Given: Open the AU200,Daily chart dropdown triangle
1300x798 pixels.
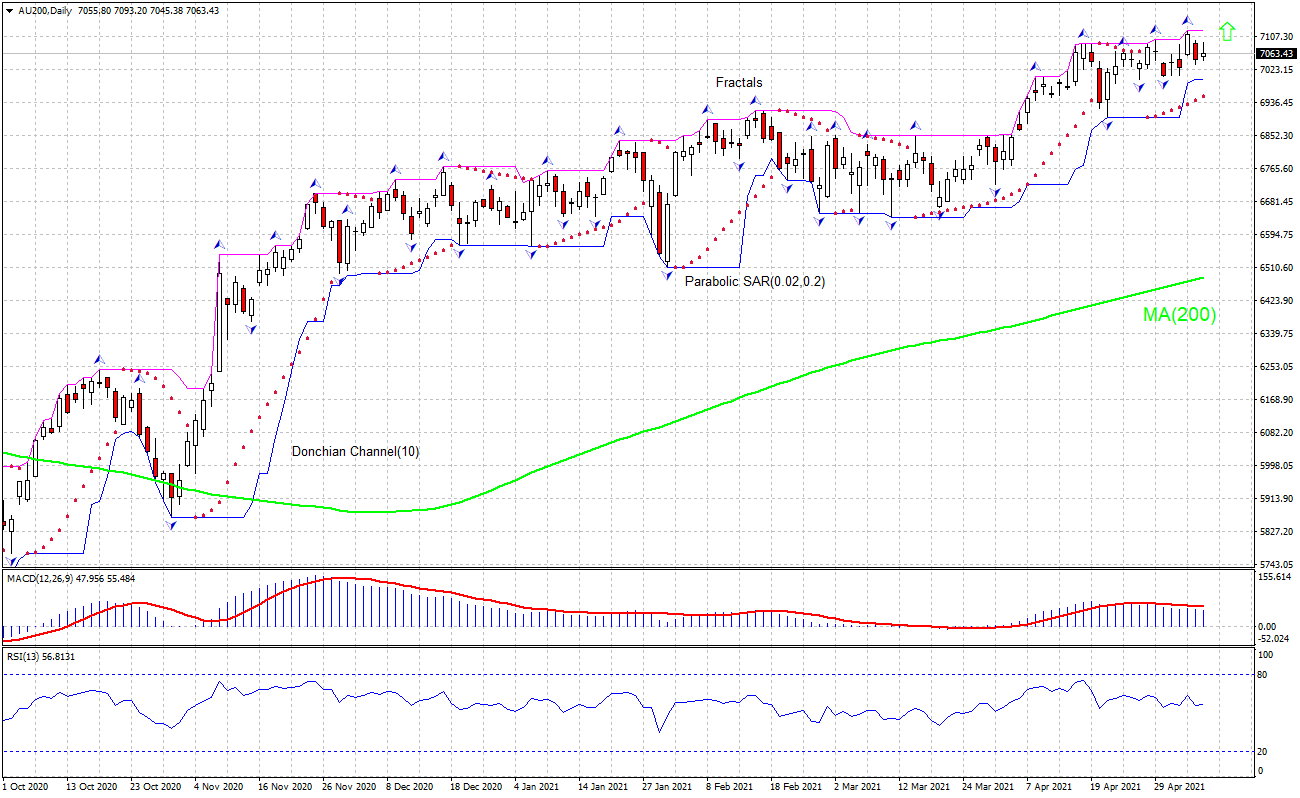Looking at the screenshot, I should tap(9, 10).
